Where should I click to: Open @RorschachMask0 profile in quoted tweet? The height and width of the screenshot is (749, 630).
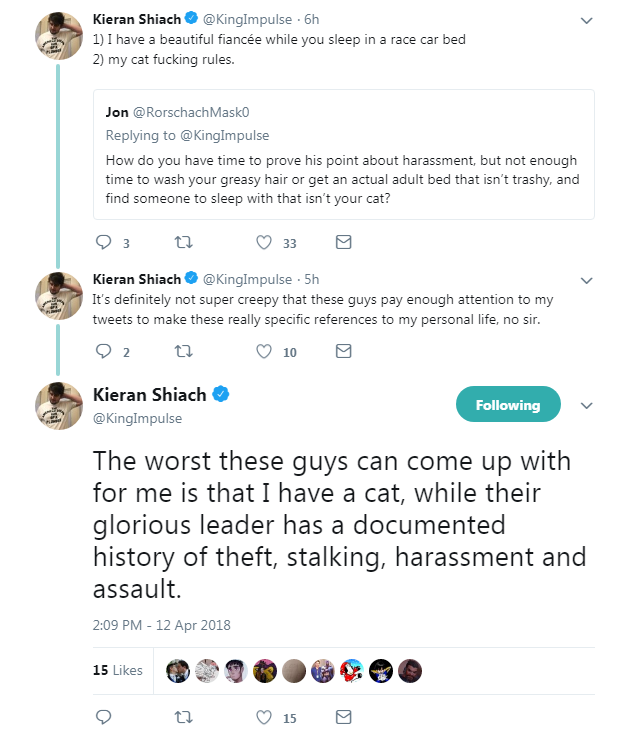pyautogui.click(x=191, y=112)
